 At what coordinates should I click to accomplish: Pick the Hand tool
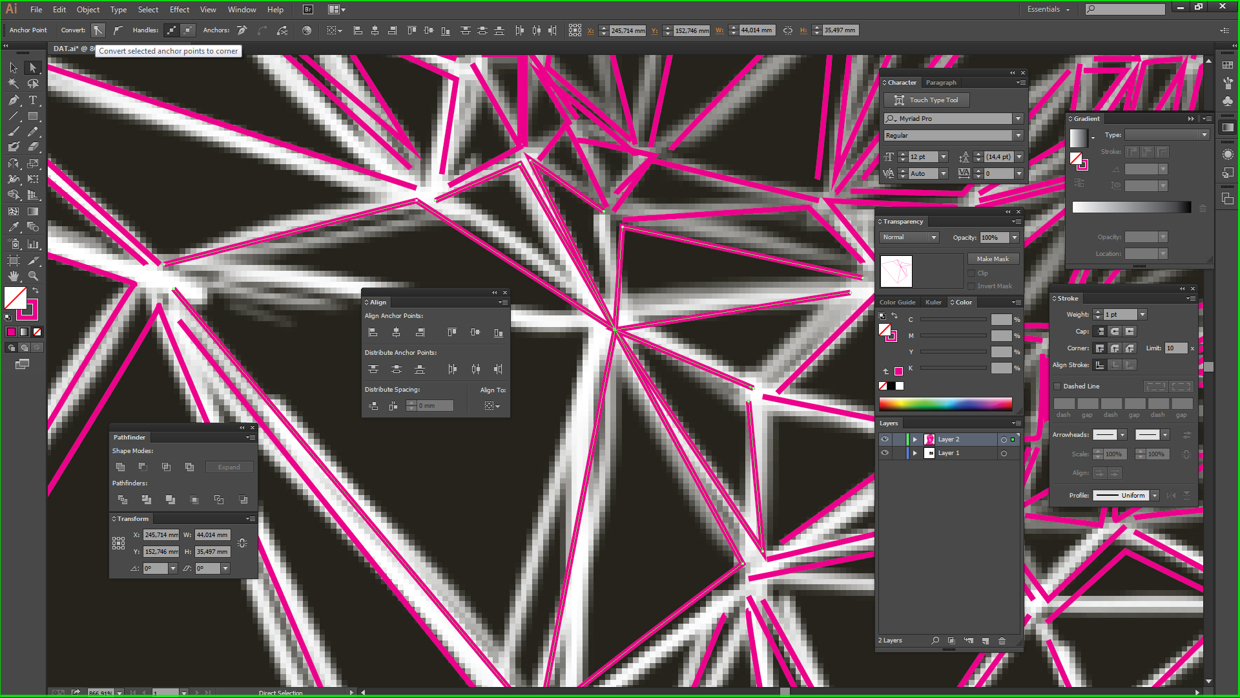coord(14,276)
